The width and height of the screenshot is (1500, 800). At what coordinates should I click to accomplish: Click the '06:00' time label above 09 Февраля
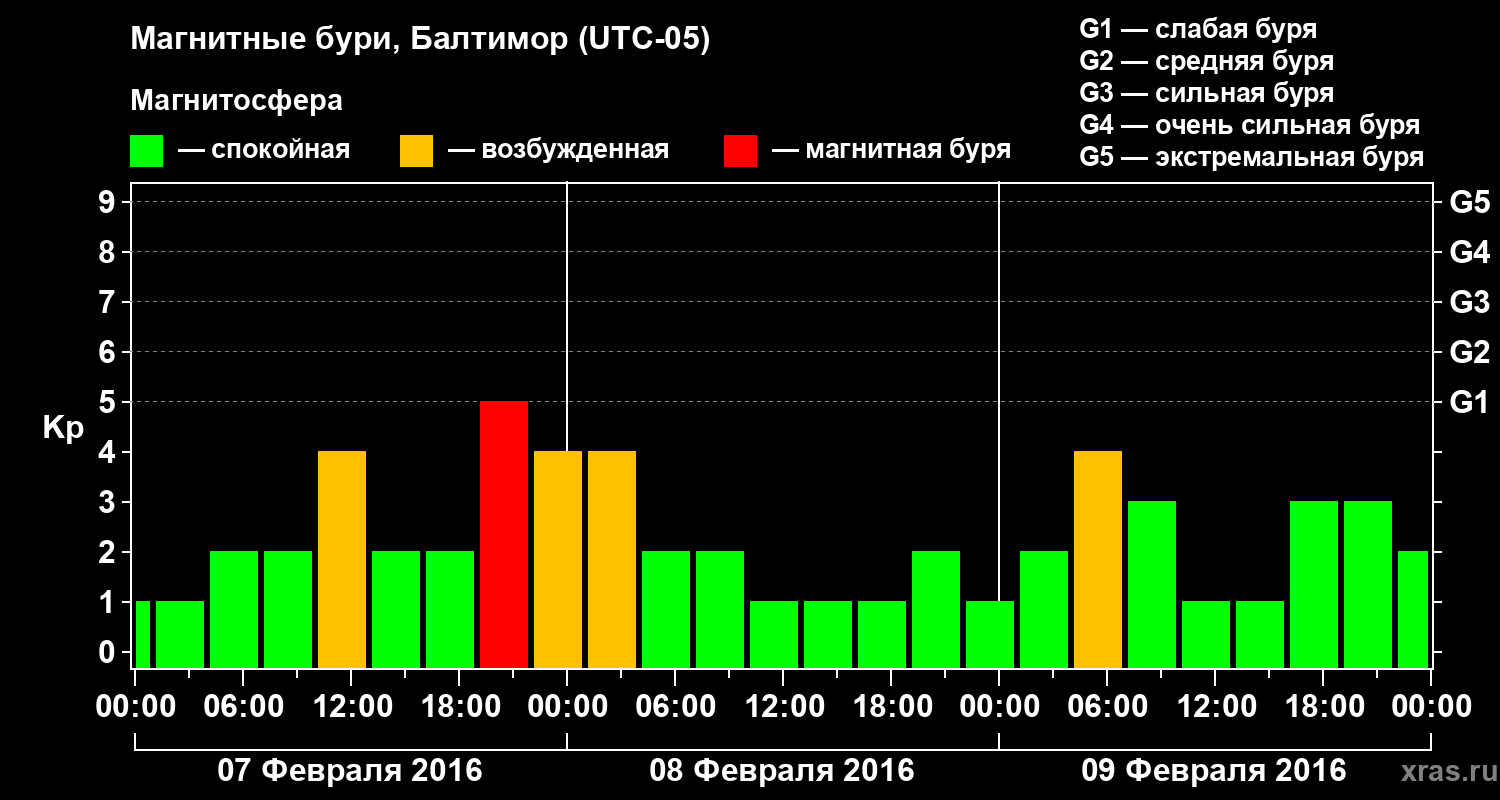1106,707
